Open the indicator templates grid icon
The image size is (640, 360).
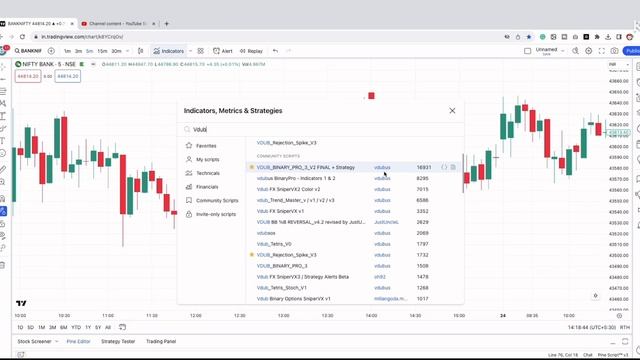[200, 51]
